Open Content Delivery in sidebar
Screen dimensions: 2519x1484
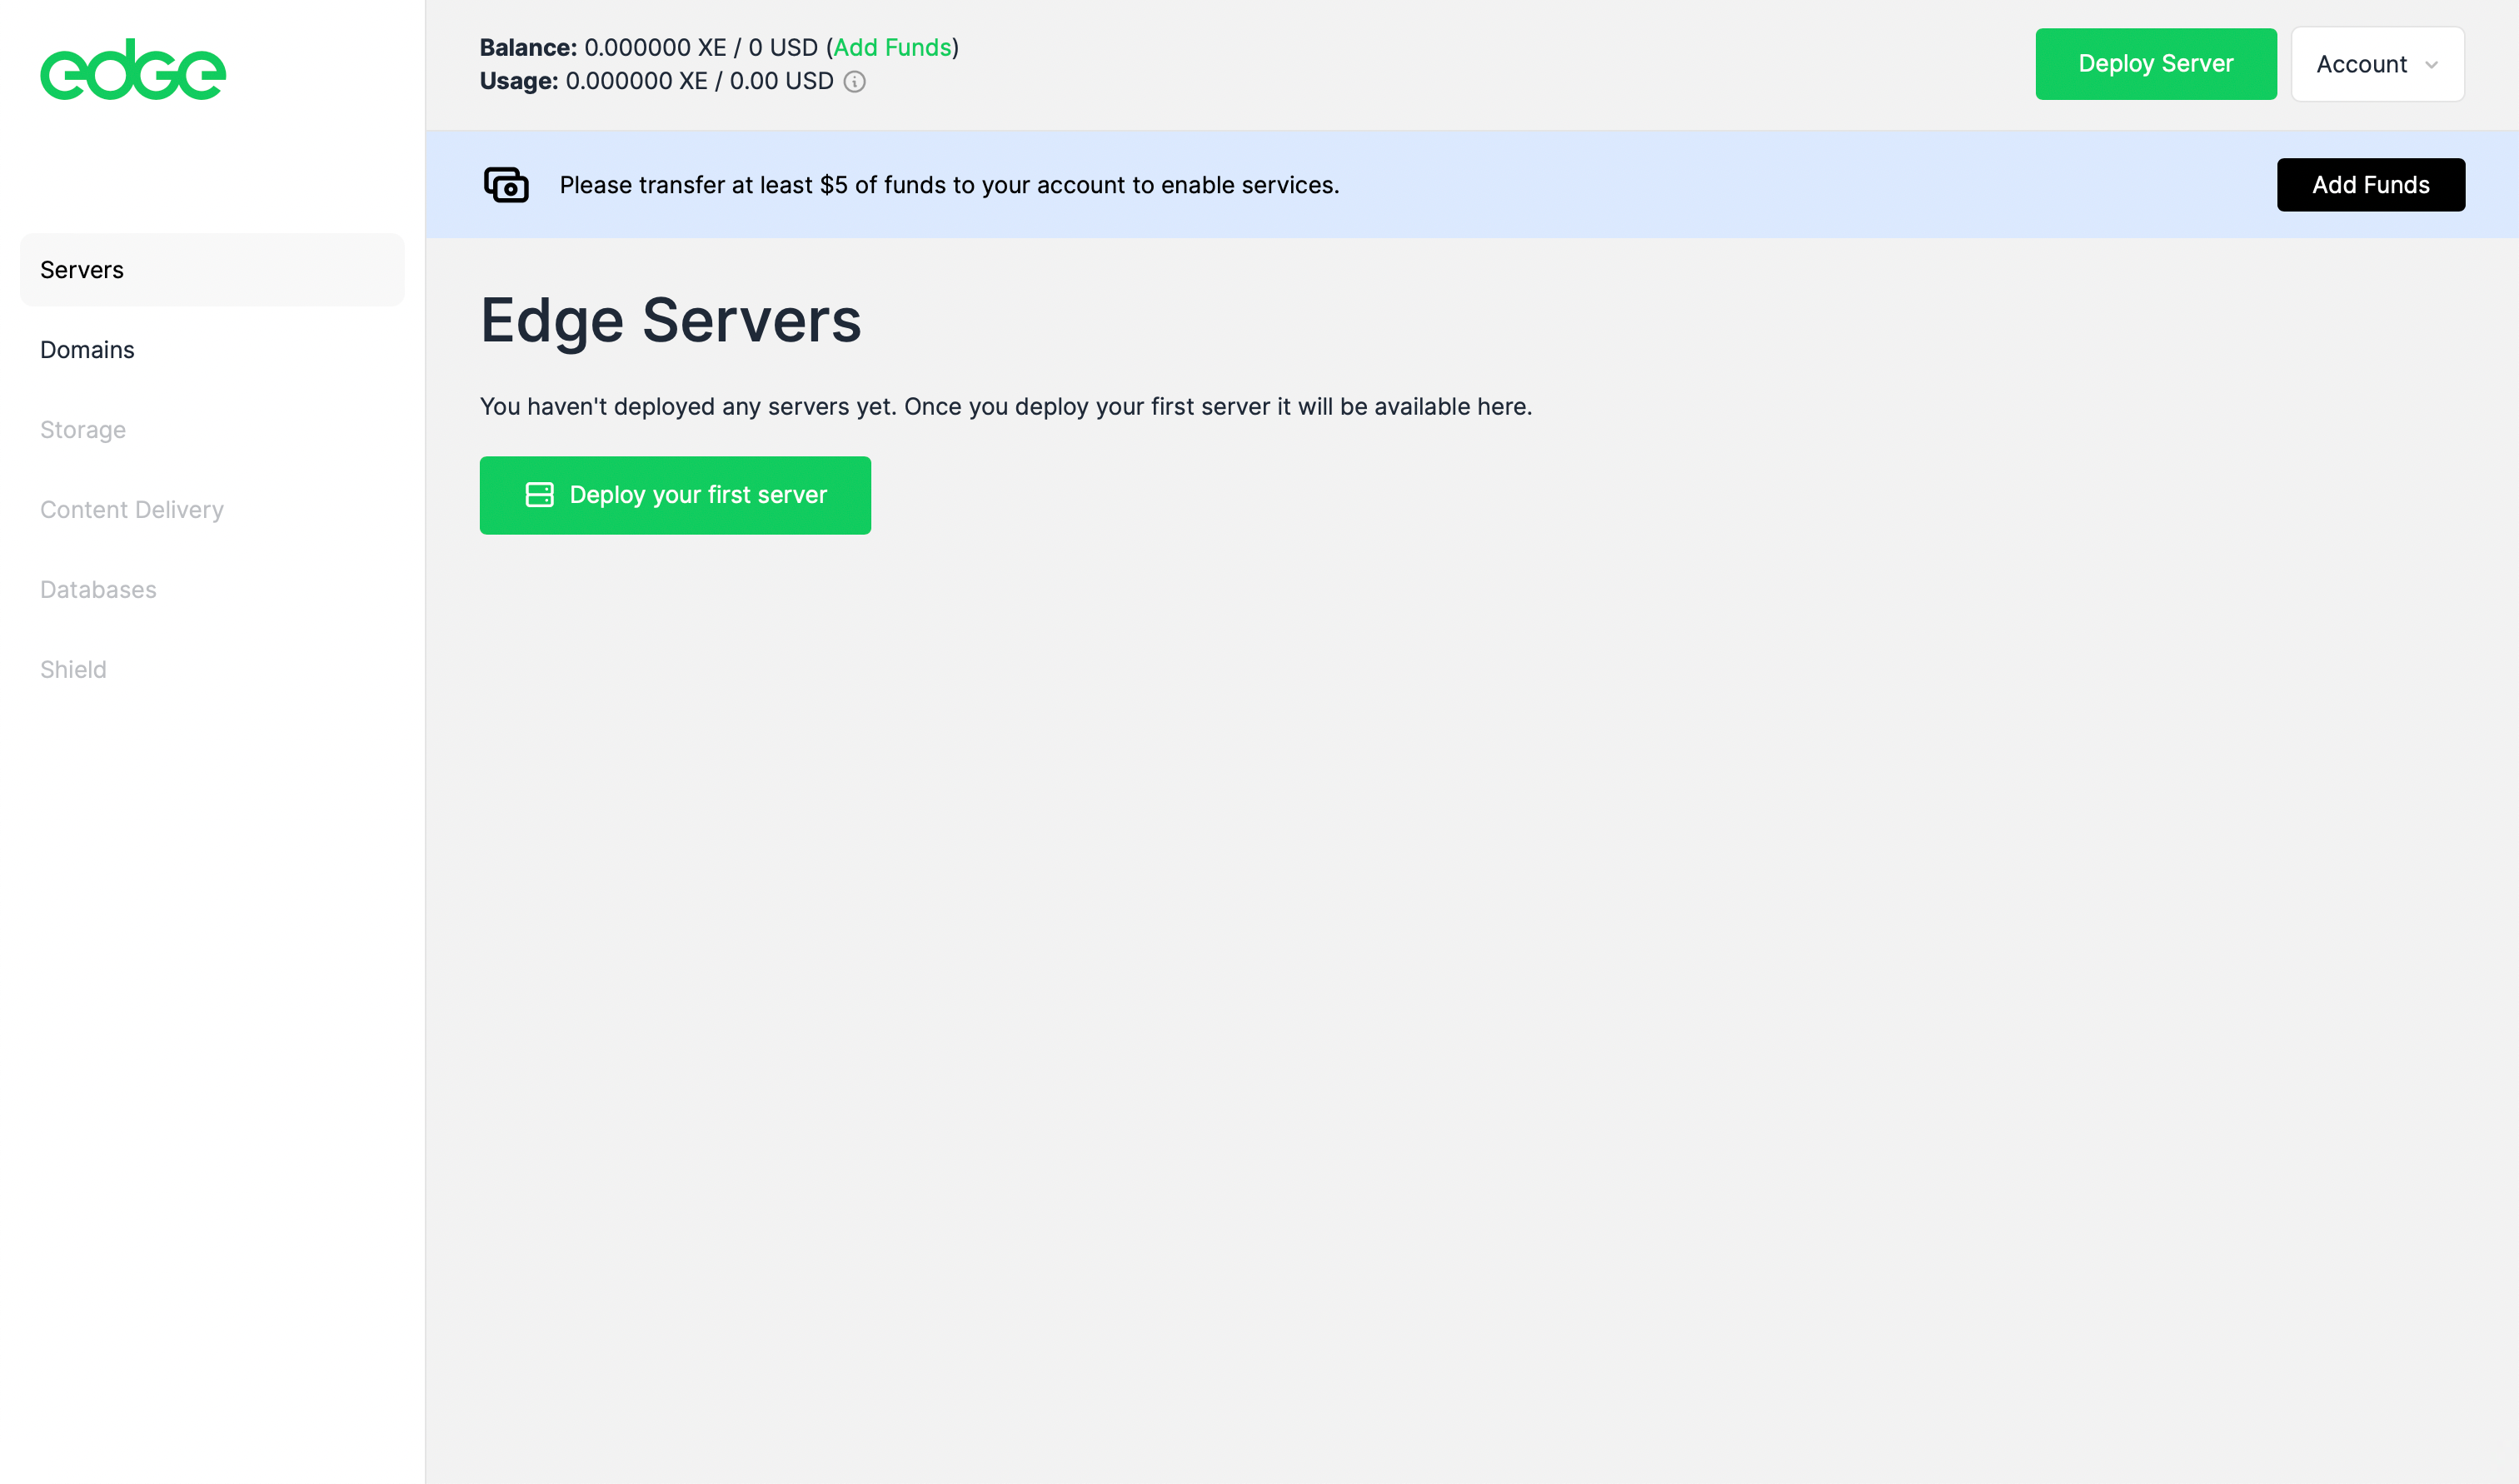pyautogui.click(x=132, y=510)
